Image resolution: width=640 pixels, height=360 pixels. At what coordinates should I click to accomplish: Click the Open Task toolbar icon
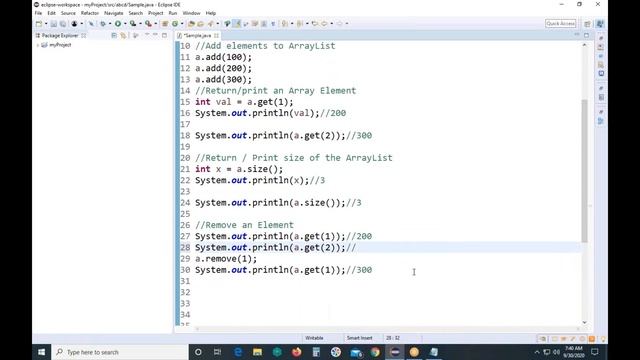(x=200, y=24)
